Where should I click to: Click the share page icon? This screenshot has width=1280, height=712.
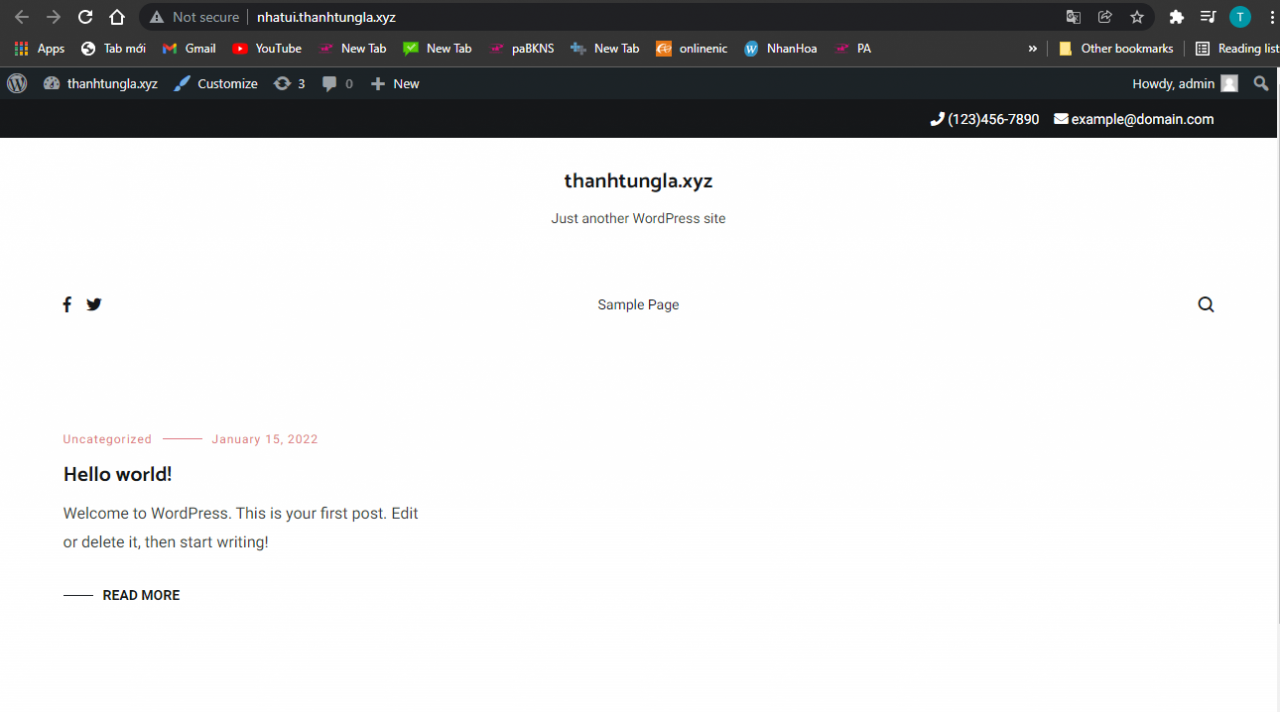coord(1105,17)
